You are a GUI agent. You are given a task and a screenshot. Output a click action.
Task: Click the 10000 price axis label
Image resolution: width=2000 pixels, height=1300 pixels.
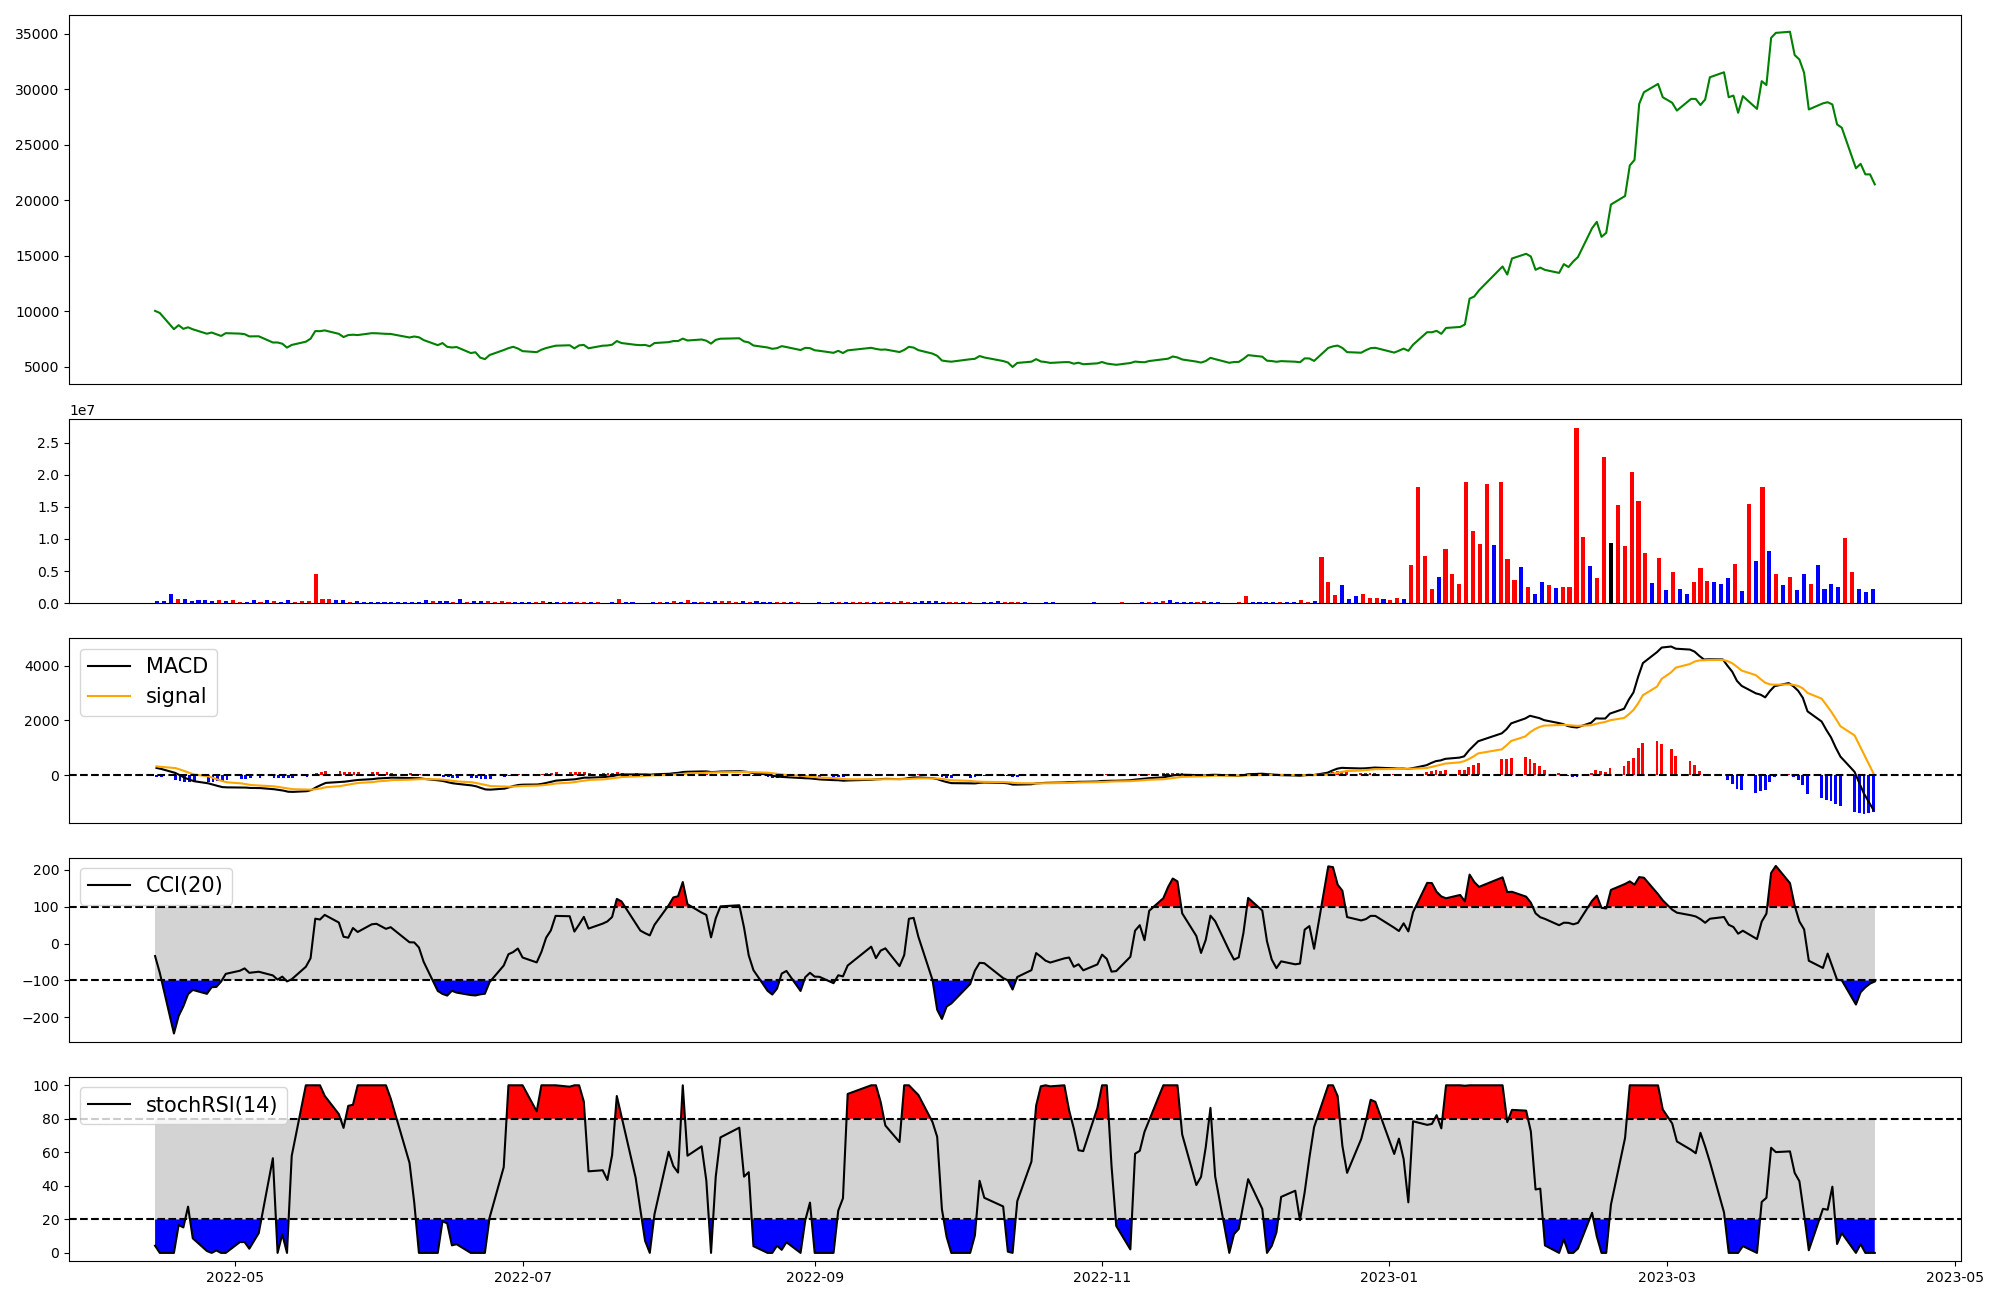point(37,312)
